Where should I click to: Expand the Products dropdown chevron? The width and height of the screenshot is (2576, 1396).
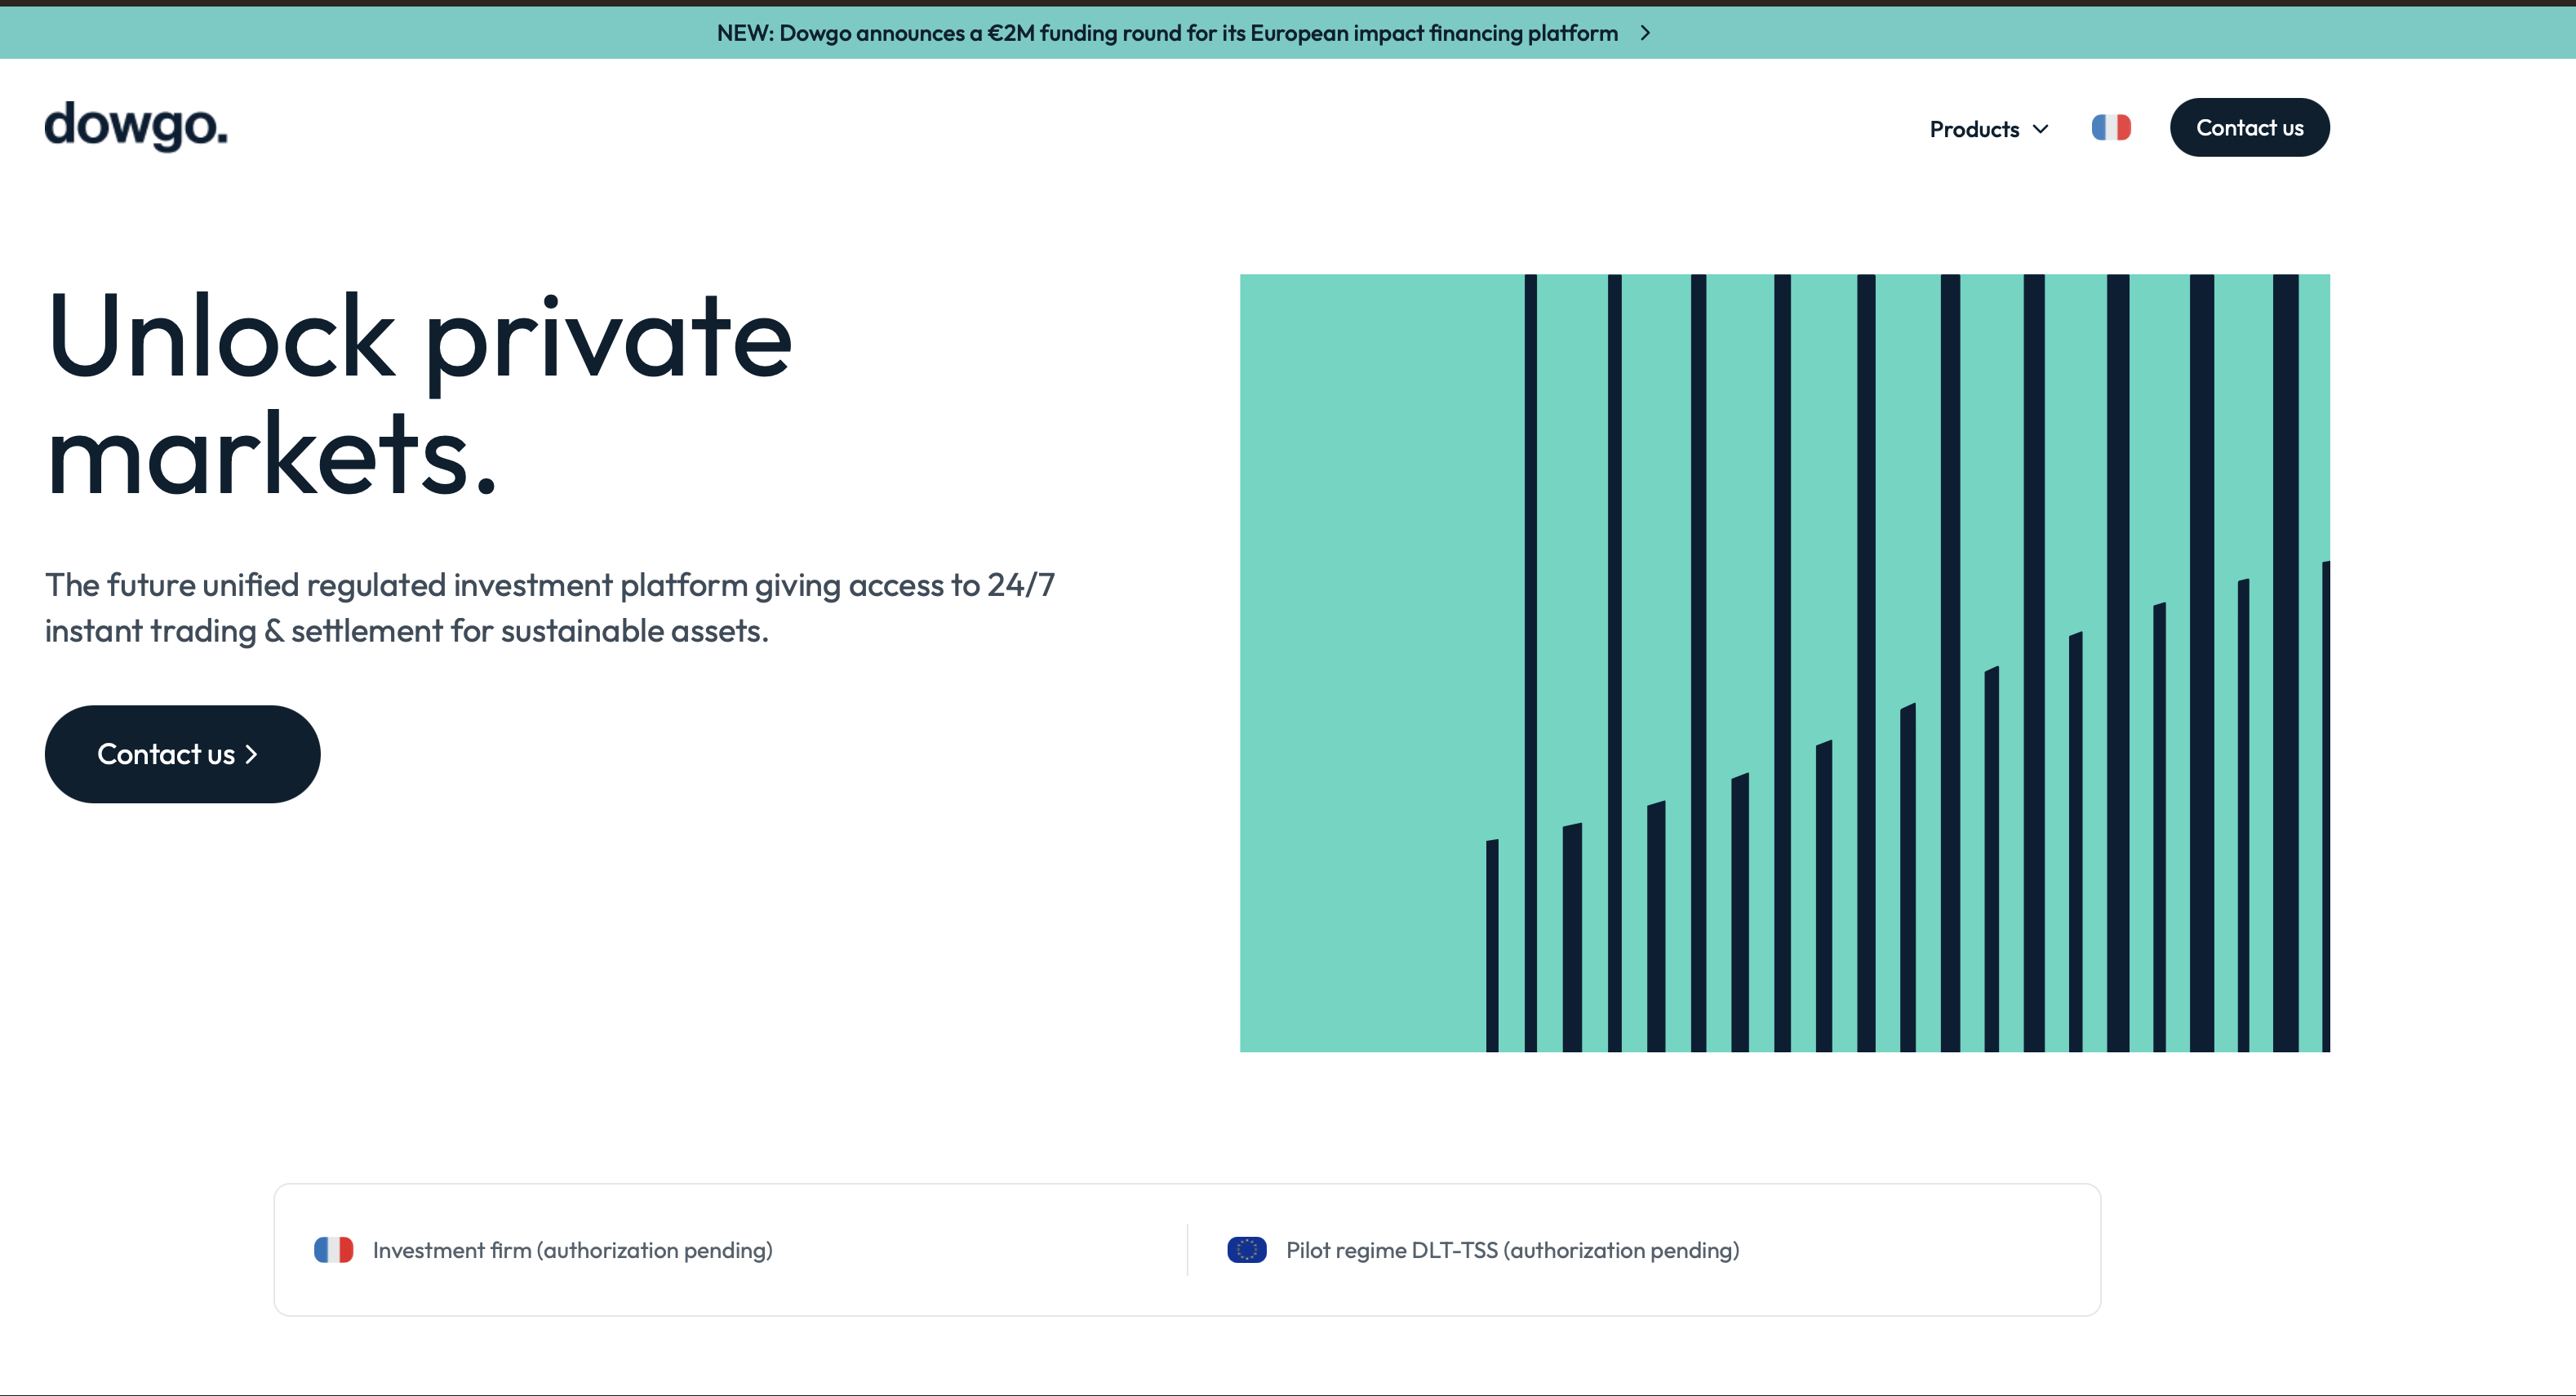(x=2041, y=129)
